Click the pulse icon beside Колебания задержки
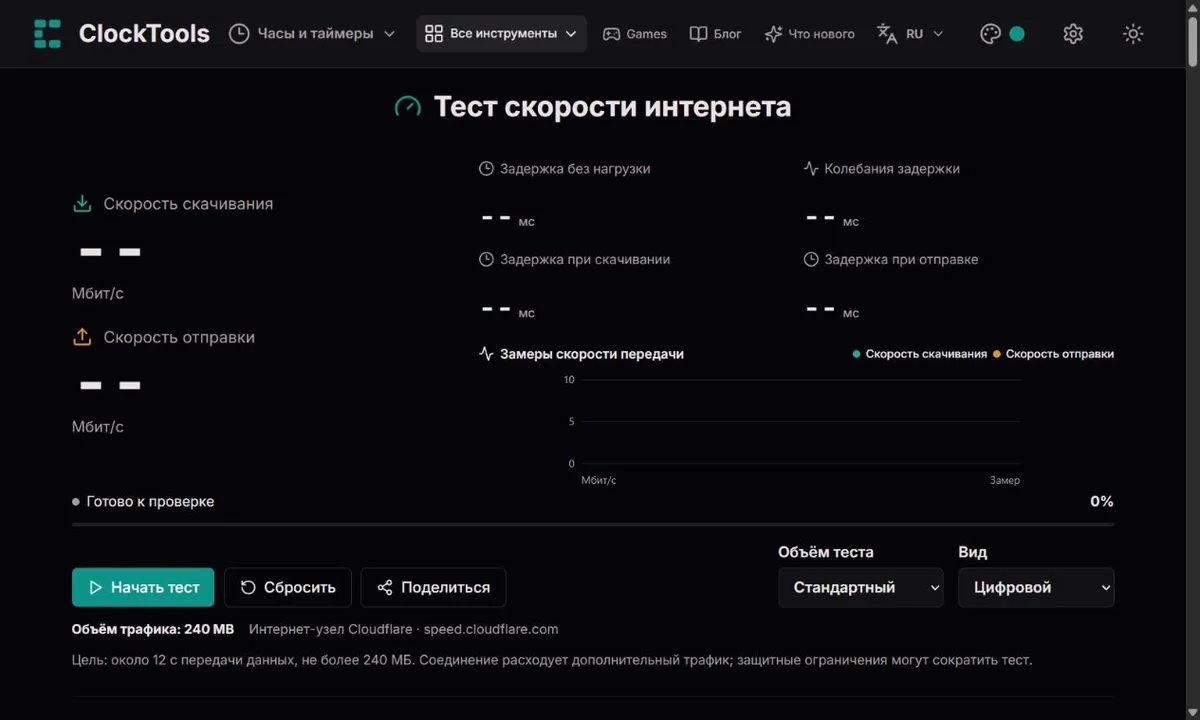 [811, 169]
